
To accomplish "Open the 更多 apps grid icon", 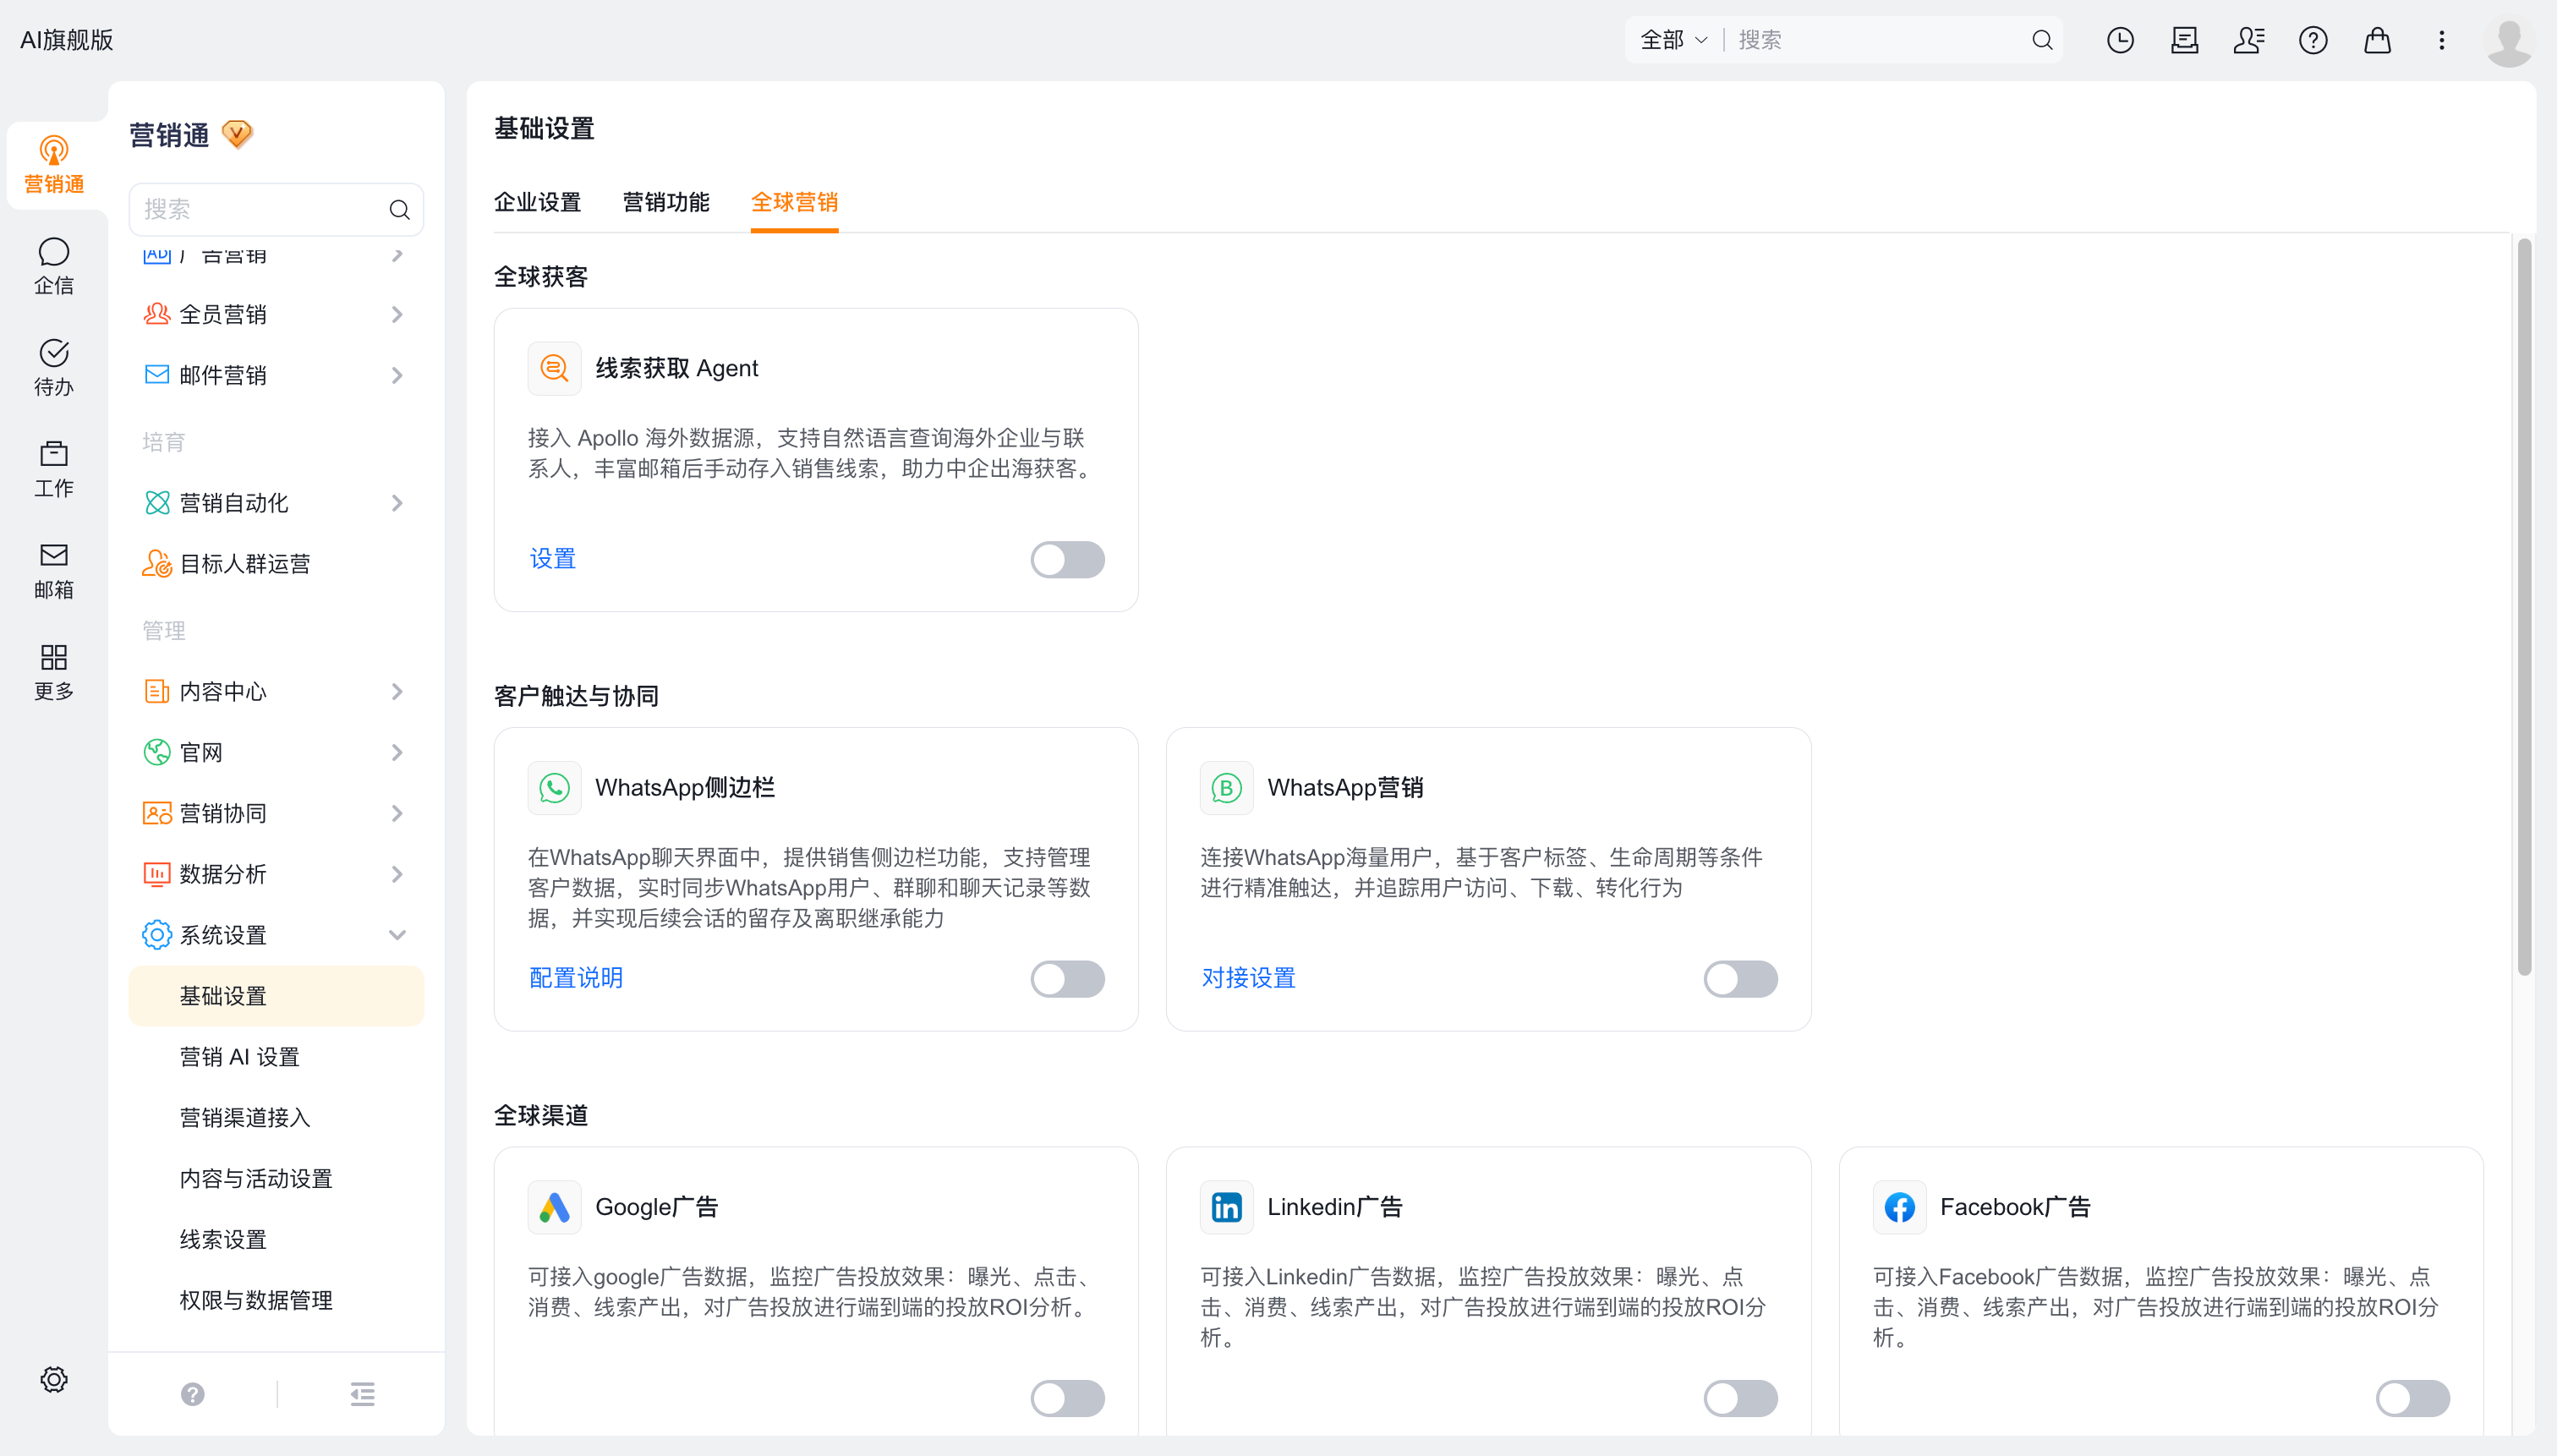I will tap(54, 672).
